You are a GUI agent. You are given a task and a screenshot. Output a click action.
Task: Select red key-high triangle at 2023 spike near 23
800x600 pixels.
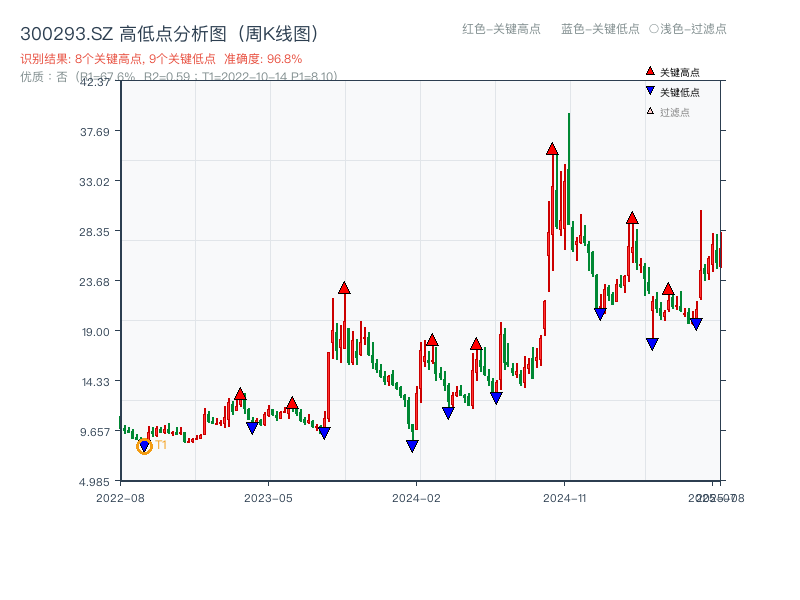pyautogui.click(x=344, y=288)
